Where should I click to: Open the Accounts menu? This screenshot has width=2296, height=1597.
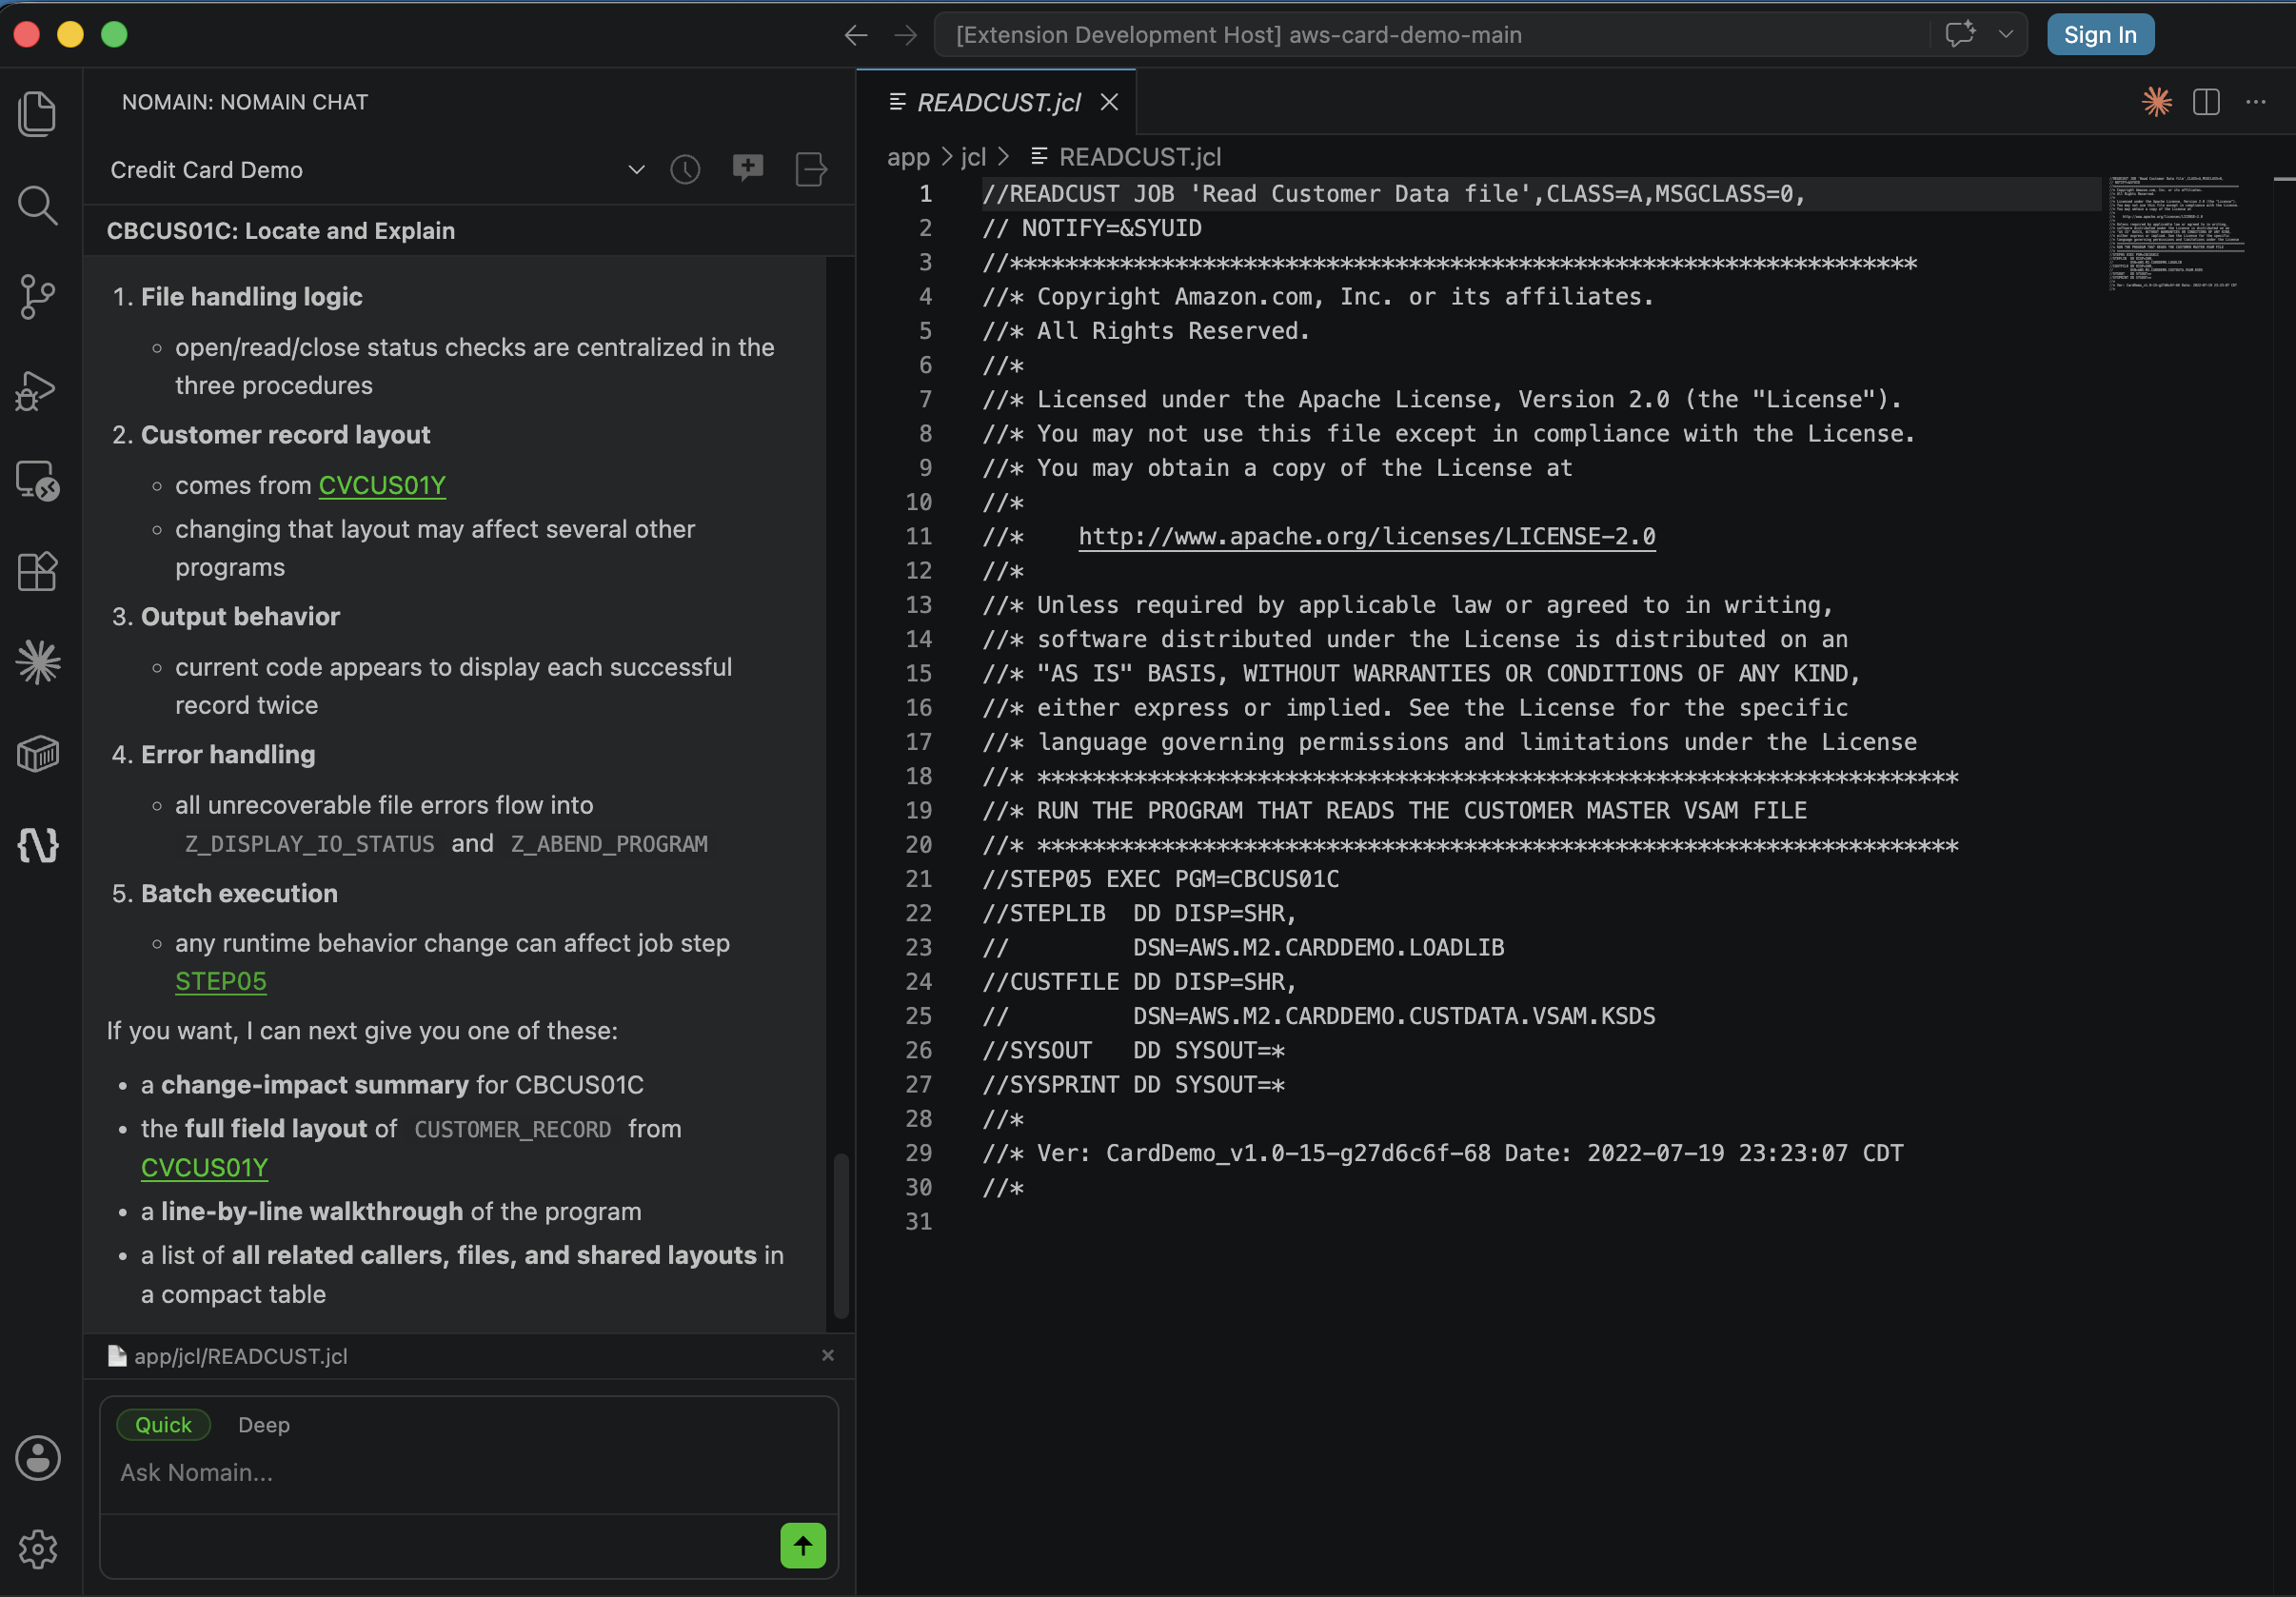pyautogui.click(x=38, y=1458)
